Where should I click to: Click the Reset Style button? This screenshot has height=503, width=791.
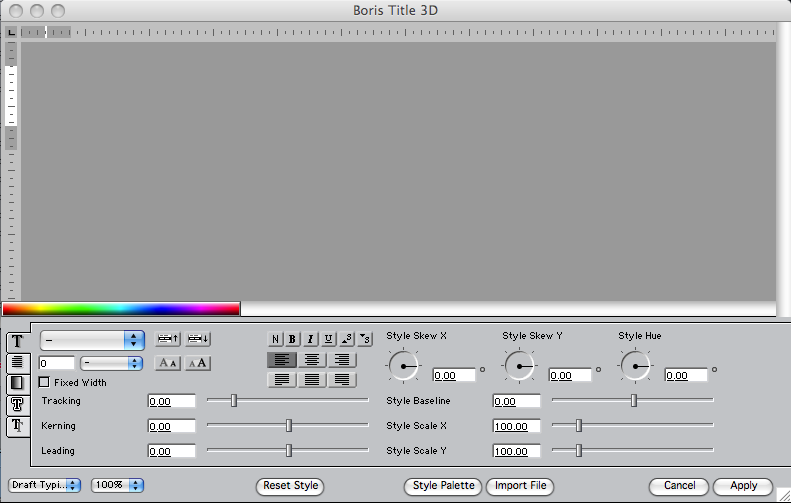click(x=291, y=486)
